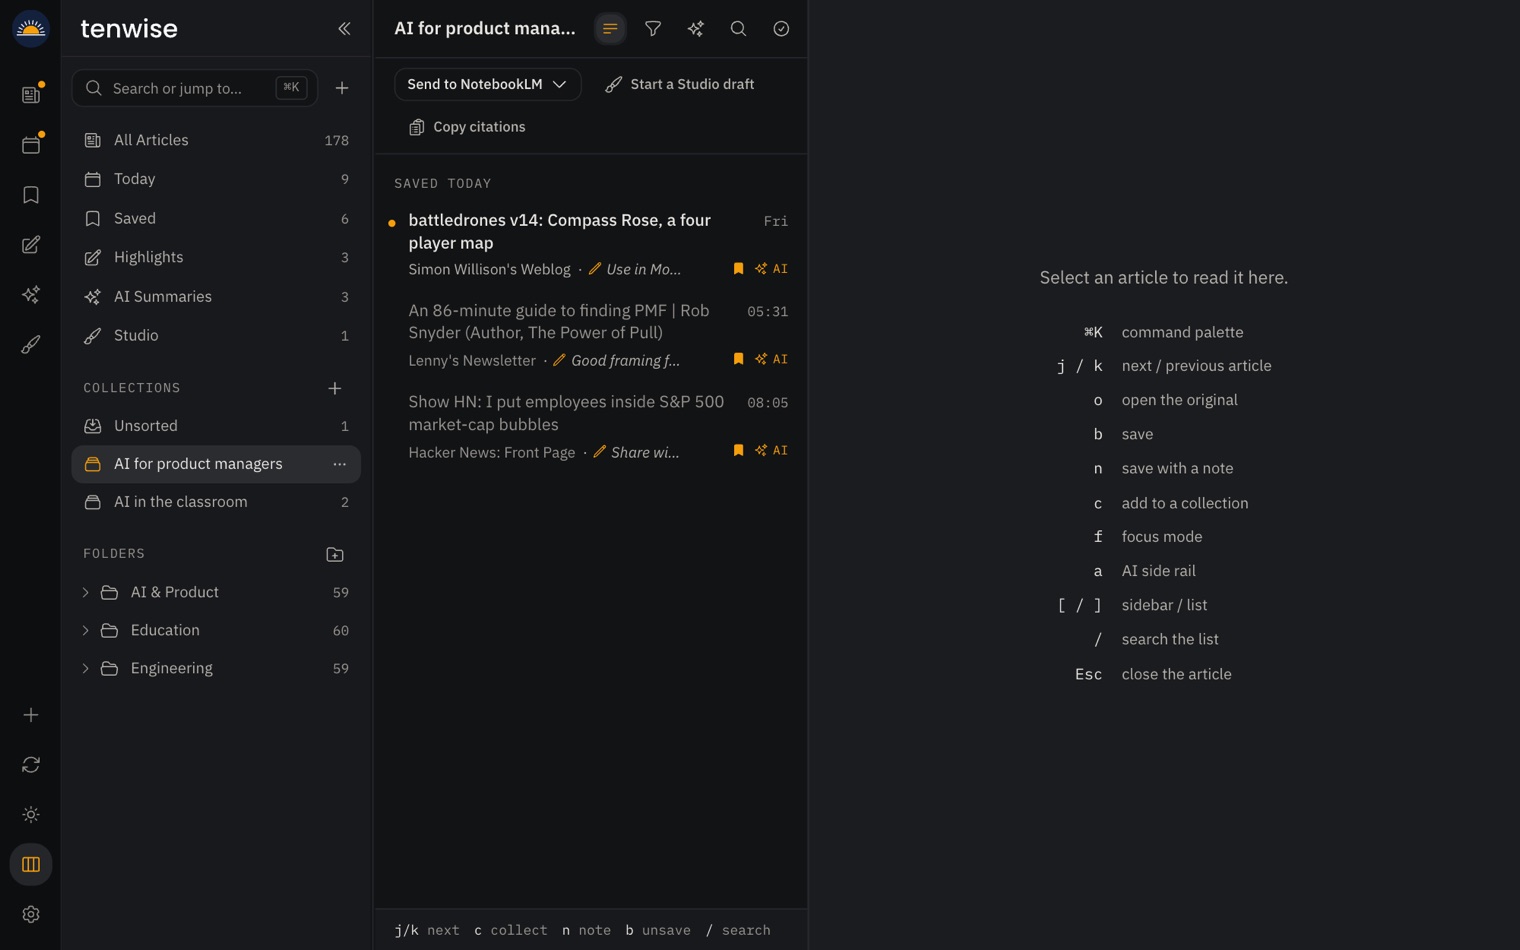This screenshot has width=1520, height=950.
Task: Open Highlights in sidebar
Action: point(216,257)
